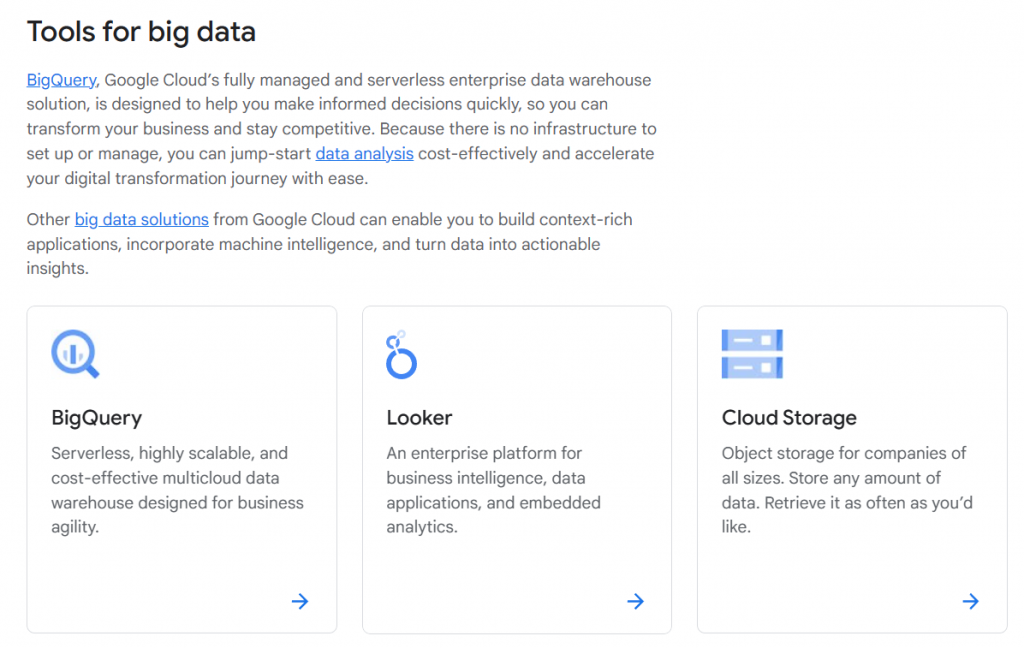The image size is (1024, 648).
Task: Click the arrow on the Looker card
Action: pyautogui.click(x=635, y=601)
